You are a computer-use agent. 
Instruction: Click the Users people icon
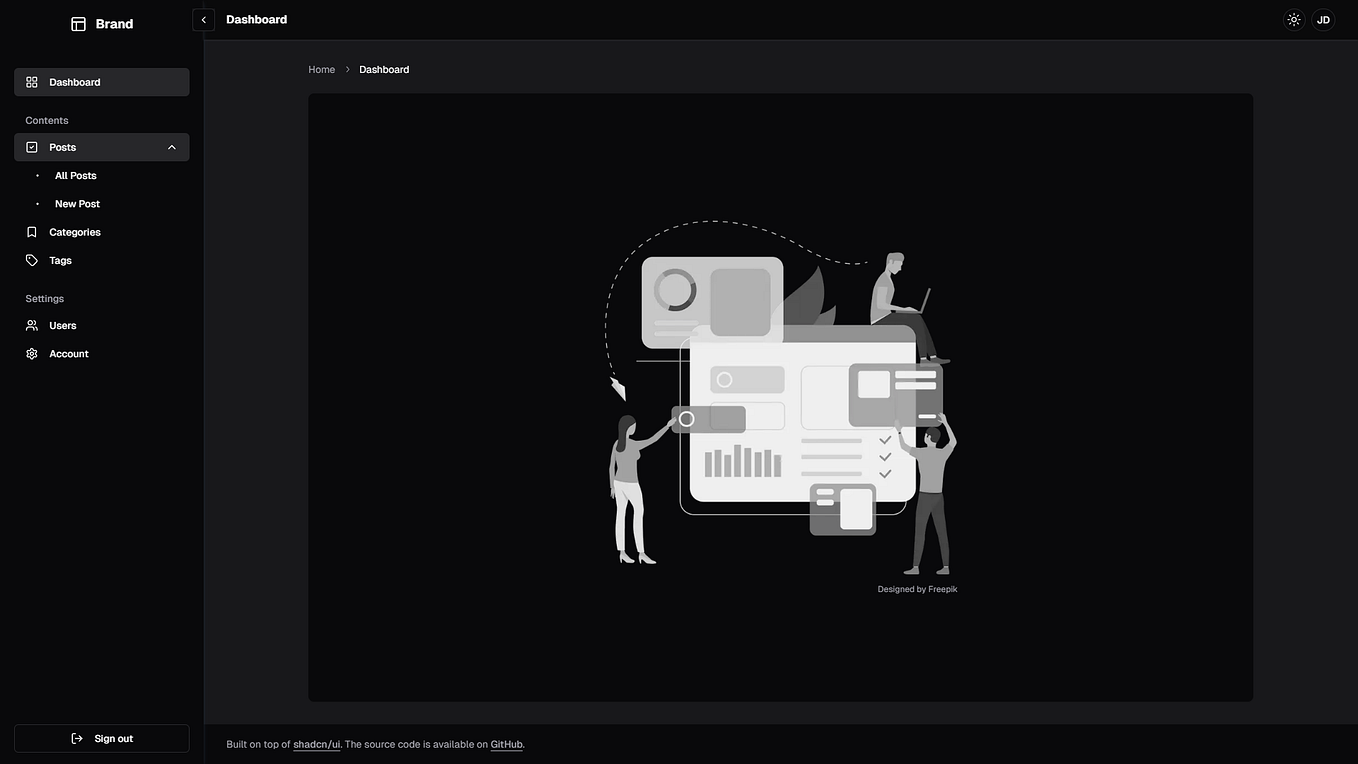31,324
